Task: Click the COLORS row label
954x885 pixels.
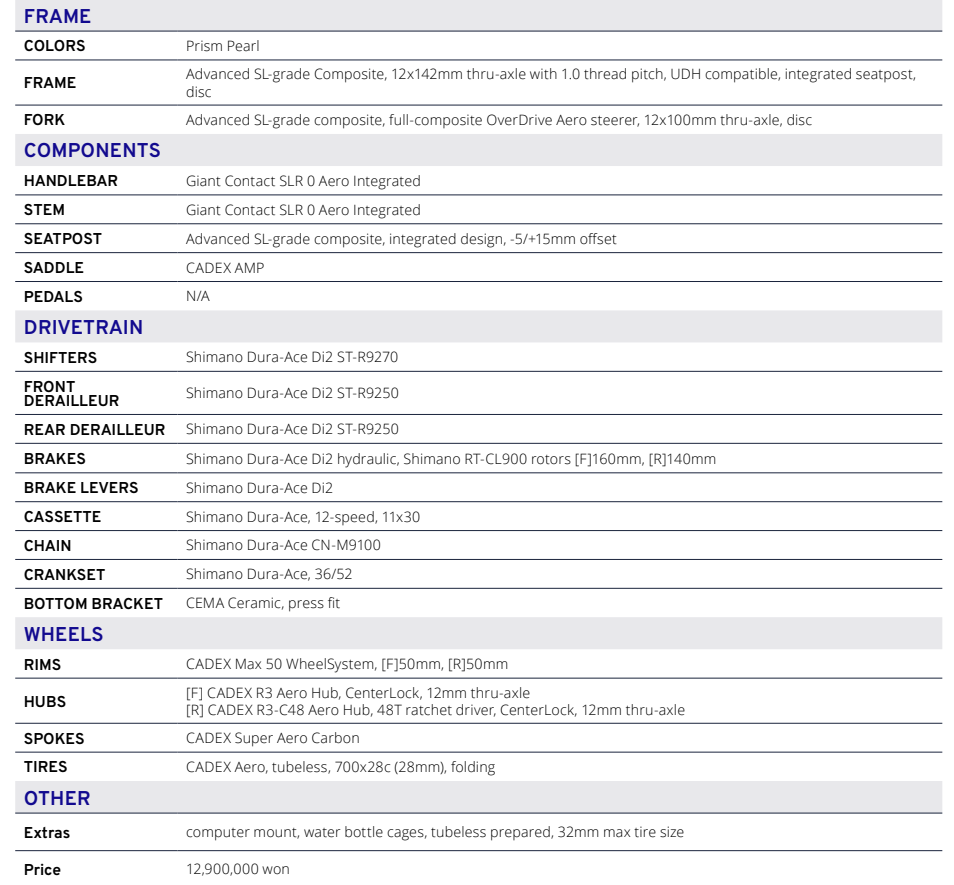Action: (54, 46)
